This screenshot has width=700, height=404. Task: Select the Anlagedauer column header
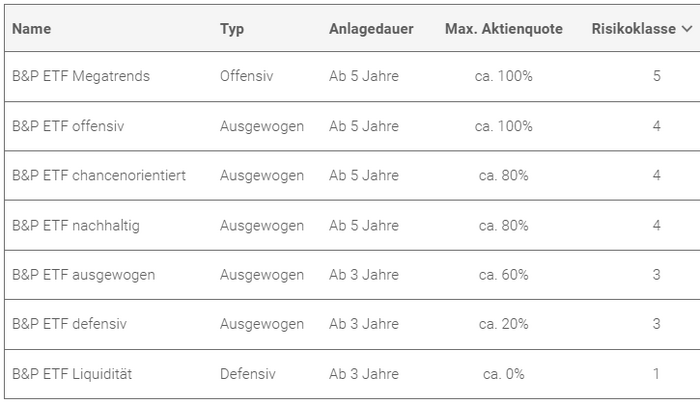pos(371,29)
